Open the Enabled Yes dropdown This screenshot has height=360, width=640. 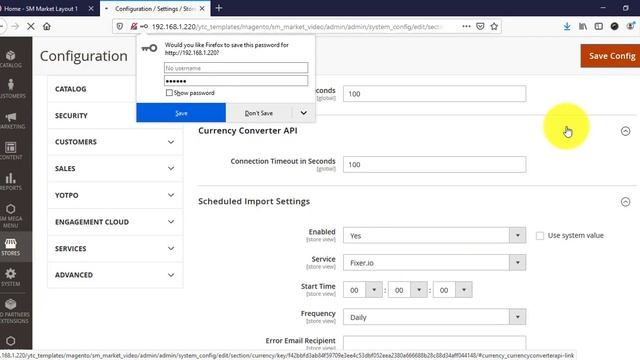(x=434, y=236)
